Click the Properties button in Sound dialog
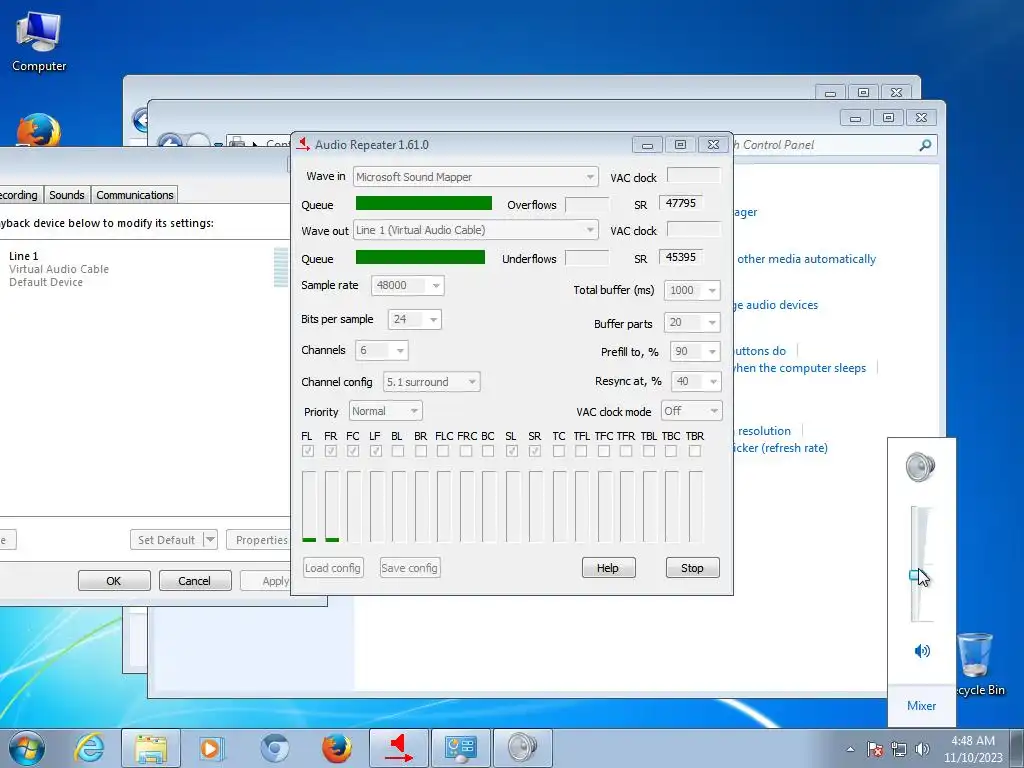Screen dimensions: 1024x768 tap(259, 540)
